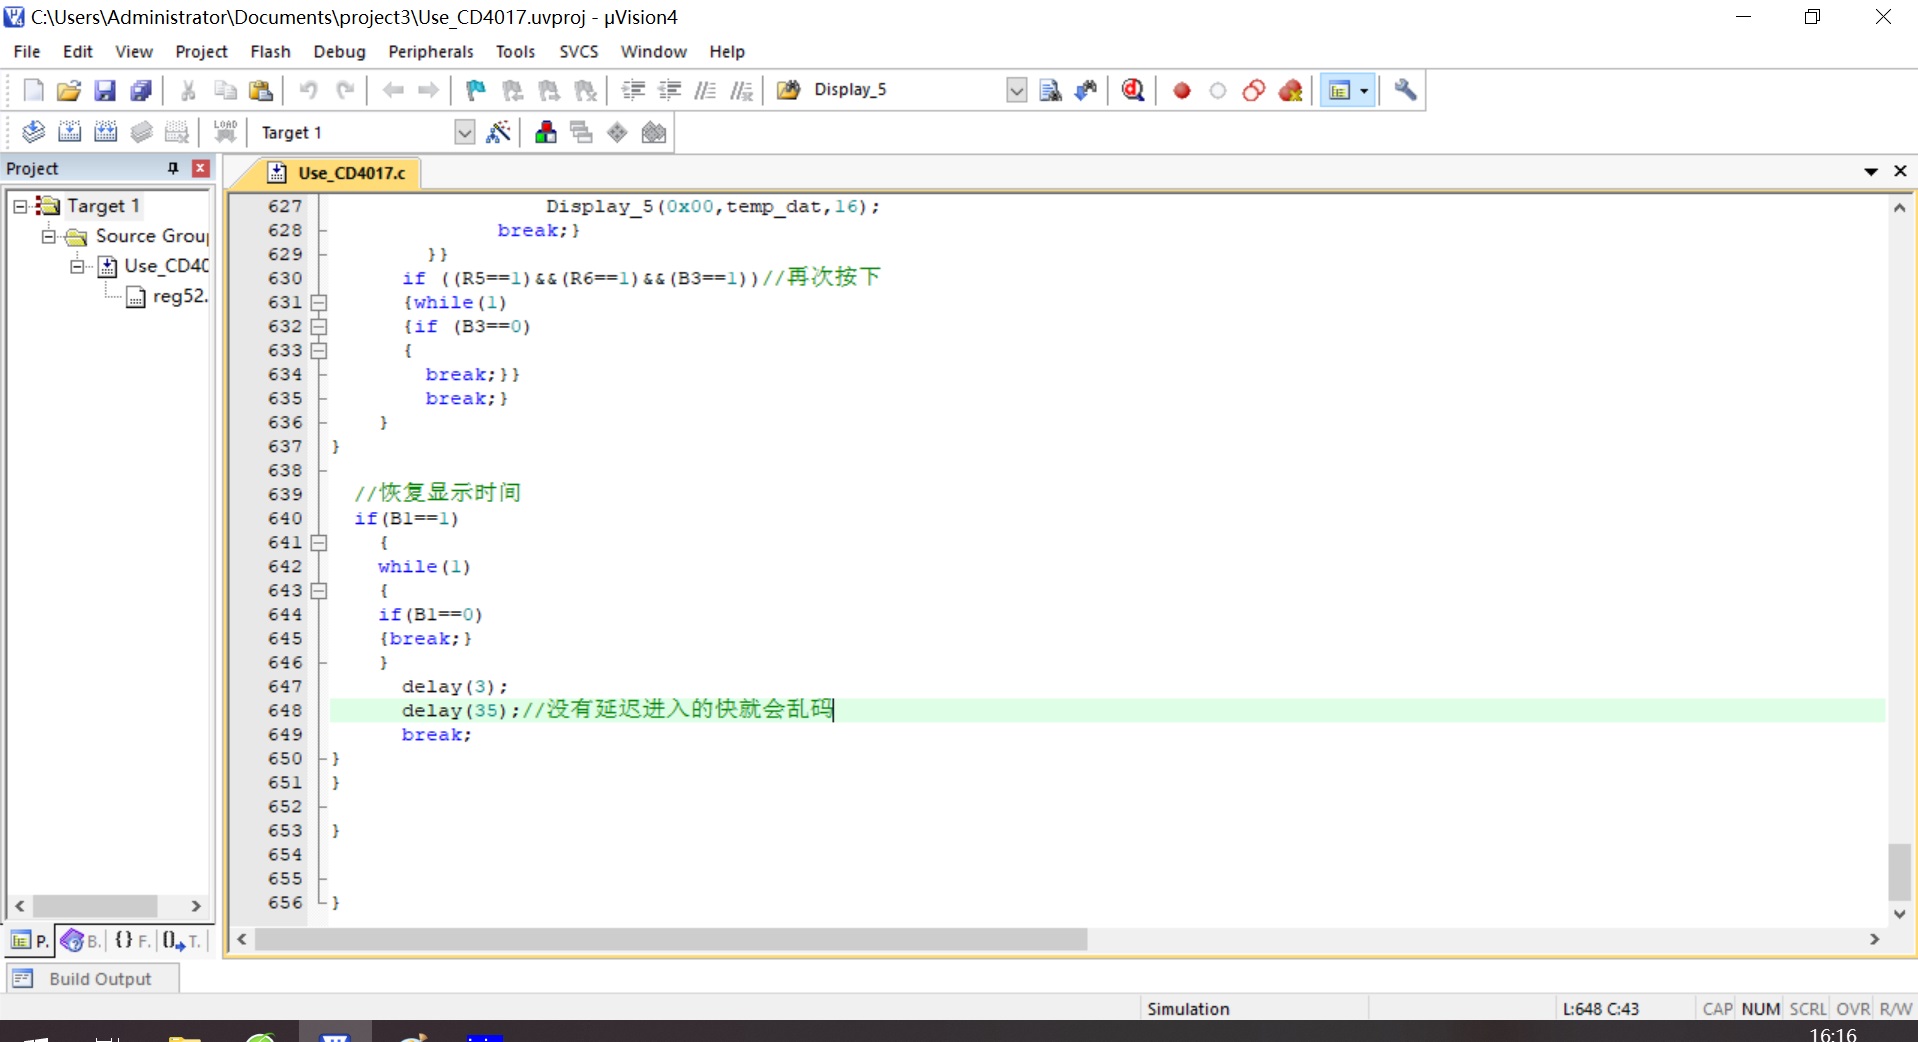This screenshot has height=1042, width=1918.
Task: Pin or unpin the Project panel
Action: pyautogui.click(x=173, y=168)
